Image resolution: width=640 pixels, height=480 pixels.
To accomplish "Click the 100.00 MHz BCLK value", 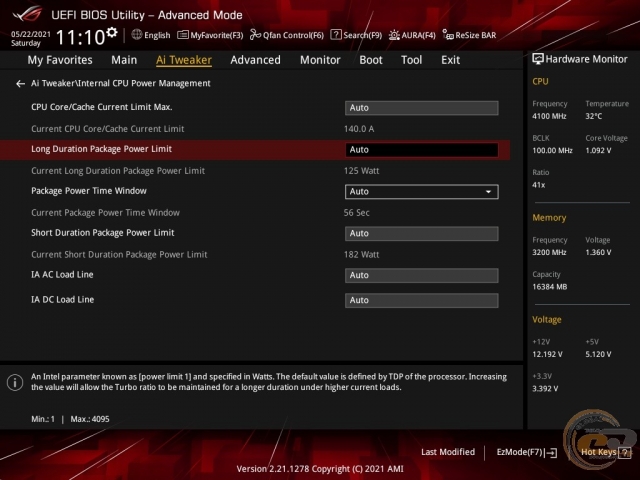I will pos(552,151).
